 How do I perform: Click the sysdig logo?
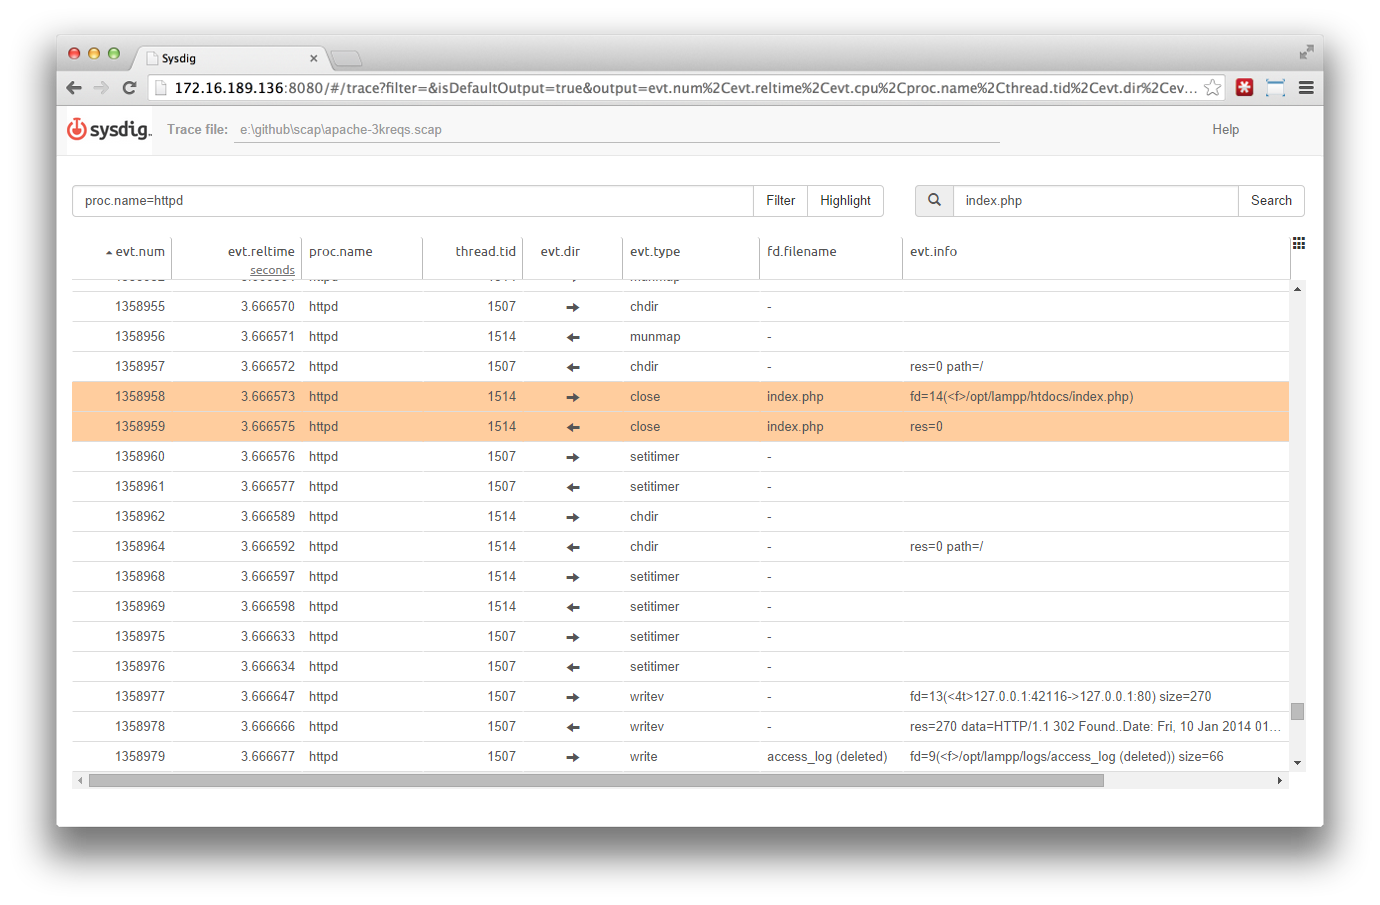pos(109,129)
